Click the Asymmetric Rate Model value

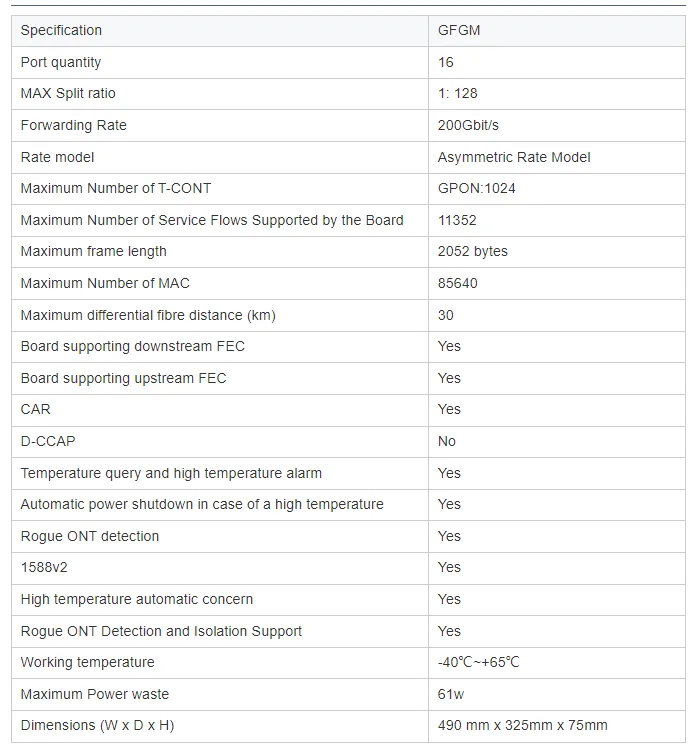click(x=514, y=157)
